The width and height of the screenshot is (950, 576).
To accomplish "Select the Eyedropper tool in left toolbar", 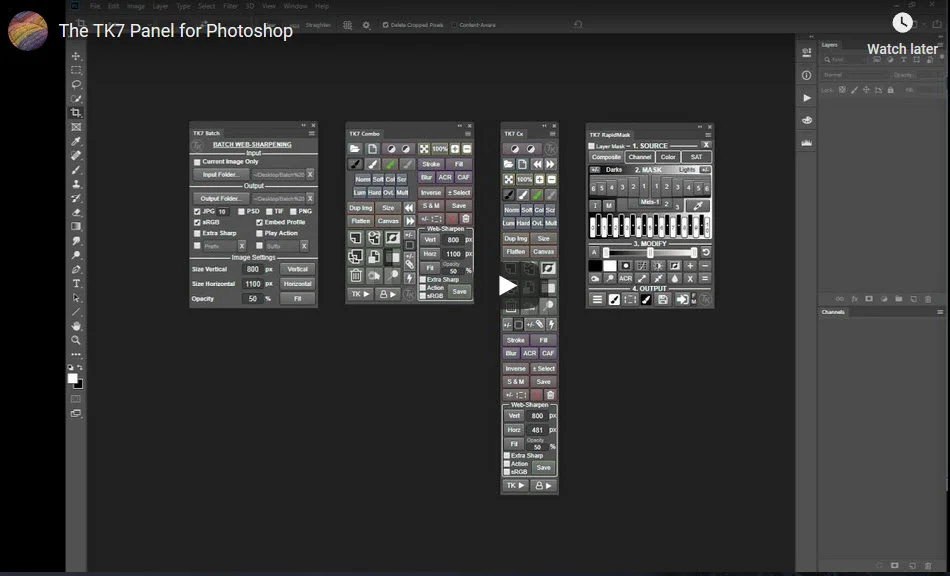I will (x=76, y=141).
